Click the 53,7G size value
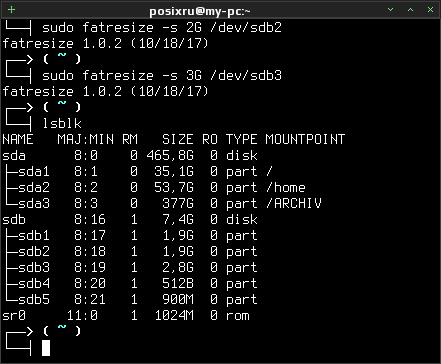This screenshot has width=441, height=364. (x=174, y=188)
